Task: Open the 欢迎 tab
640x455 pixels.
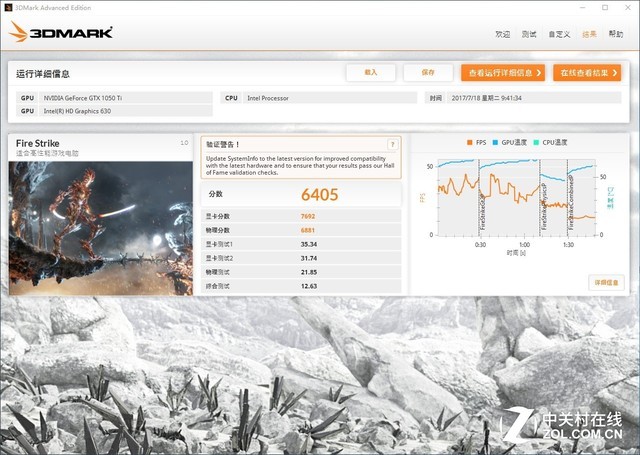Action: click(x=502, y=34)
